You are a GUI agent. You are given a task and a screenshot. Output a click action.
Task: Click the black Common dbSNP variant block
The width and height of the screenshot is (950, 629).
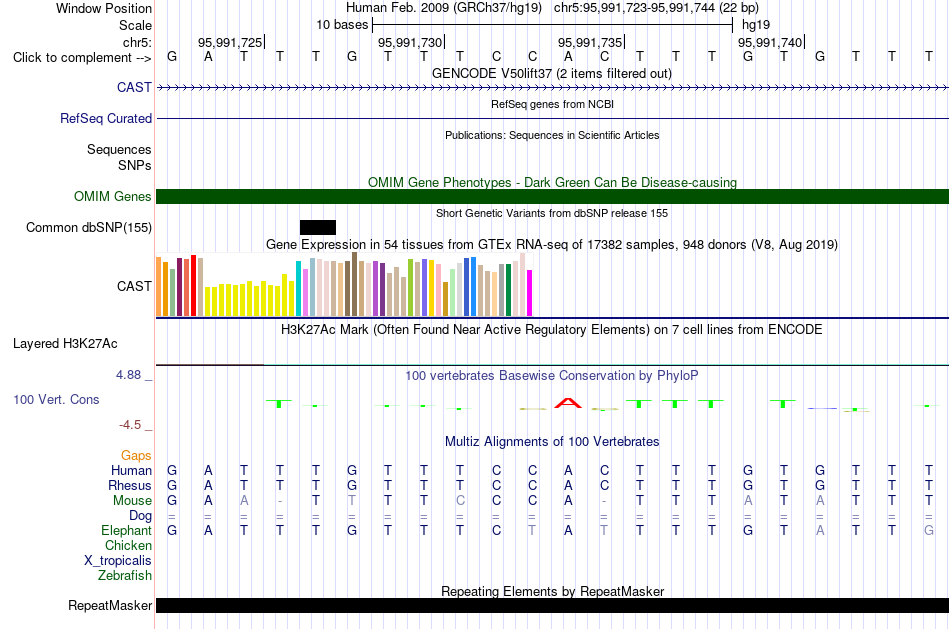coord(317,227)
